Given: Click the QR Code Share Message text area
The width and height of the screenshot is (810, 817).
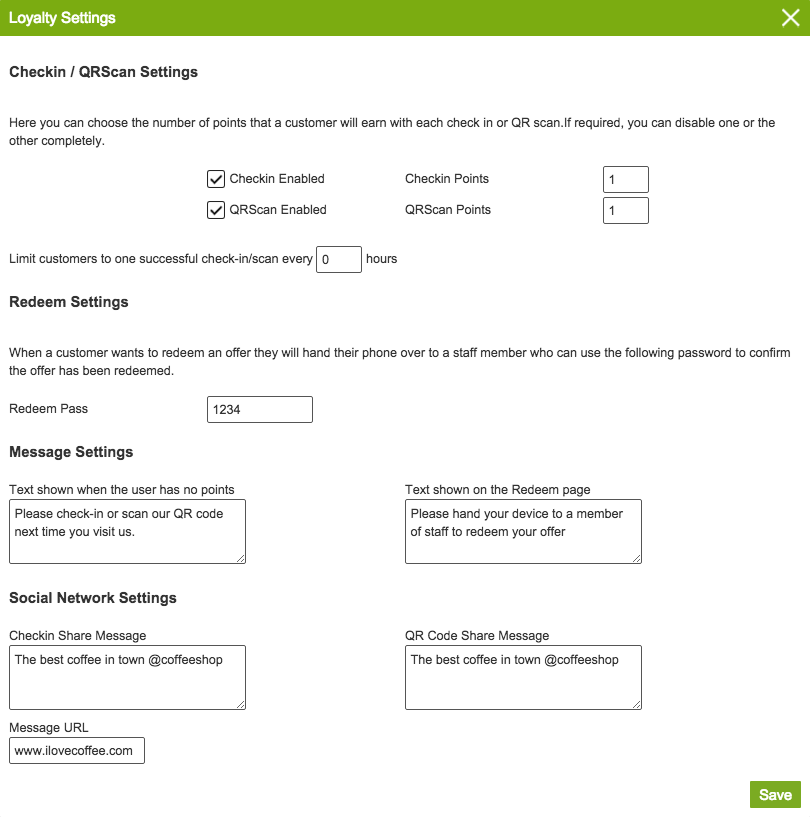Looking at the screenshot, I should tap(523, 677).
